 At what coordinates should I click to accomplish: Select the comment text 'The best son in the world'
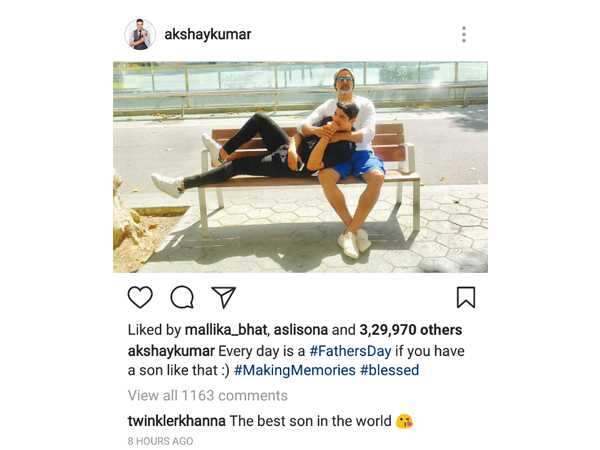pyautogui.click(x=310, y=421)
